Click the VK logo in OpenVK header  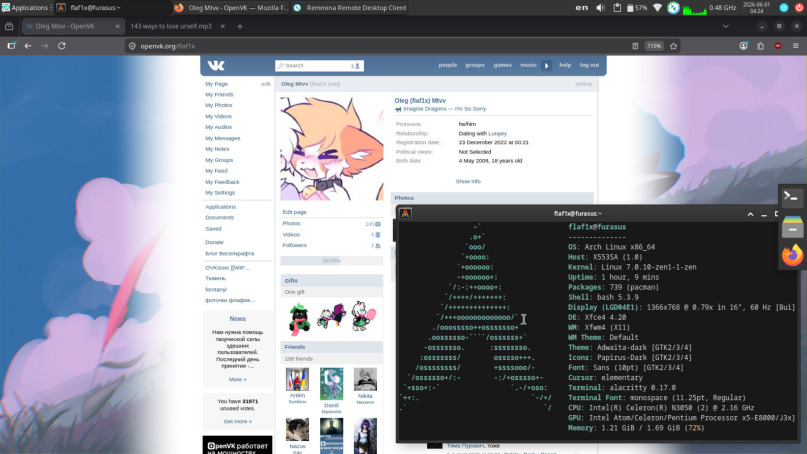tap(216, 65)
